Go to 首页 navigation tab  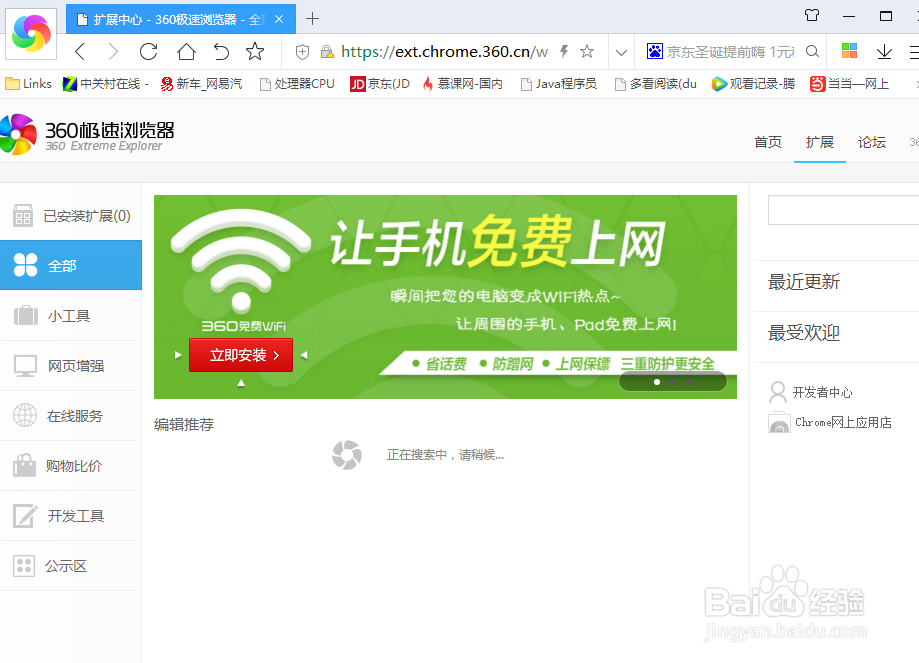pyautogui.click(x=768, y=142)
